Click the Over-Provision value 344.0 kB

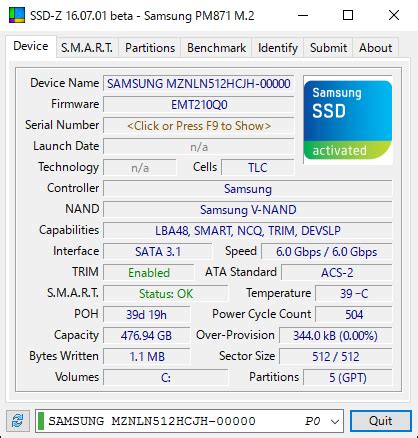tap(335, 336)
